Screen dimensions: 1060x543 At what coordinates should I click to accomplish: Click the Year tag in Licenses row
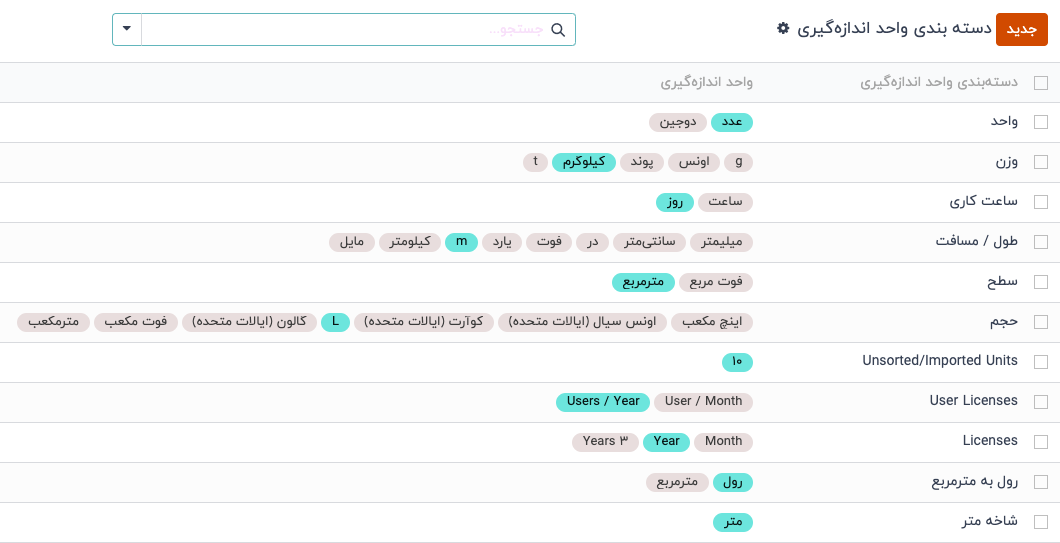click(x=666, y=441)
